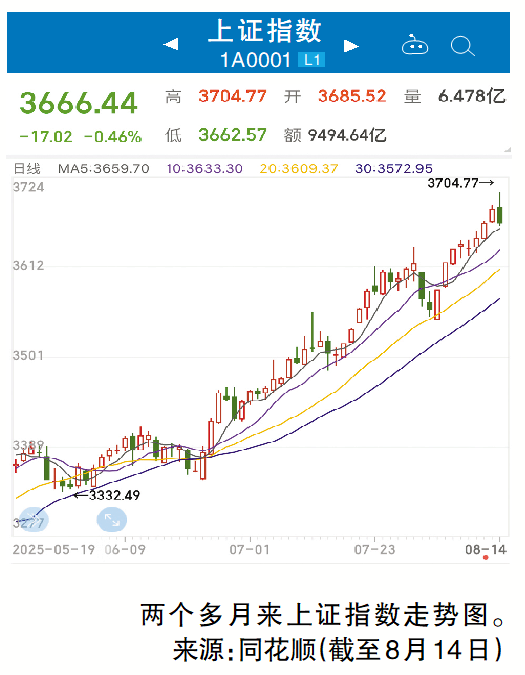The image size is (525, 675).
Task: Tap volume 6.478亿
Action: 472,96
